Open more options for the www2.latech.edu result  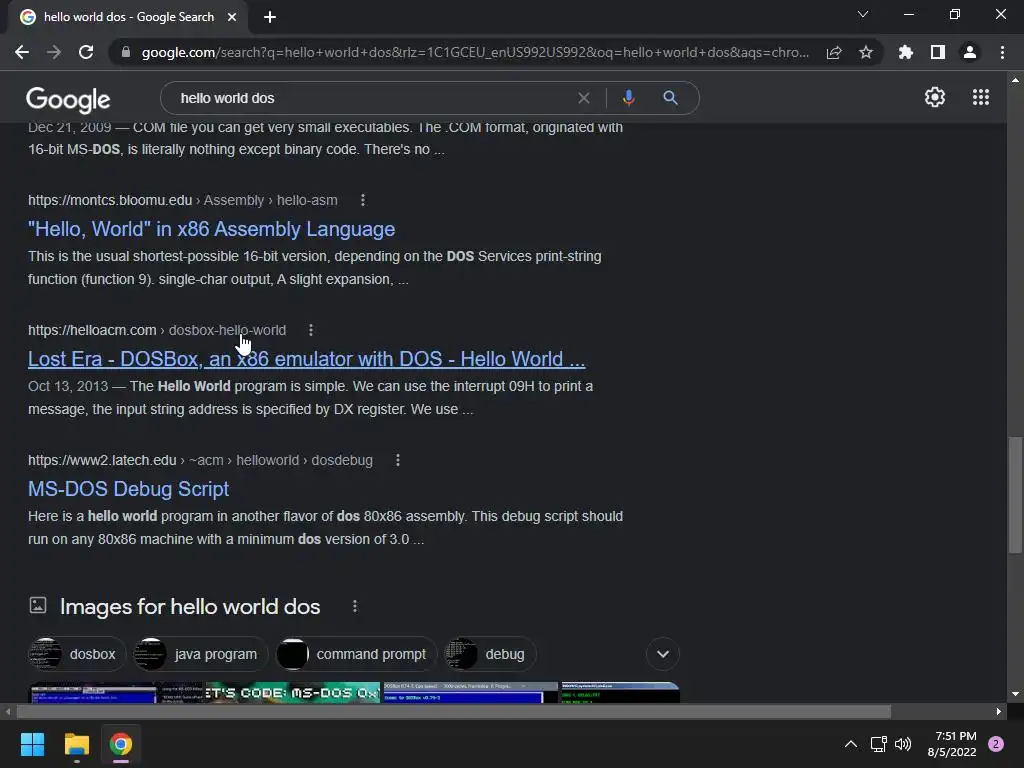point(398,460)
